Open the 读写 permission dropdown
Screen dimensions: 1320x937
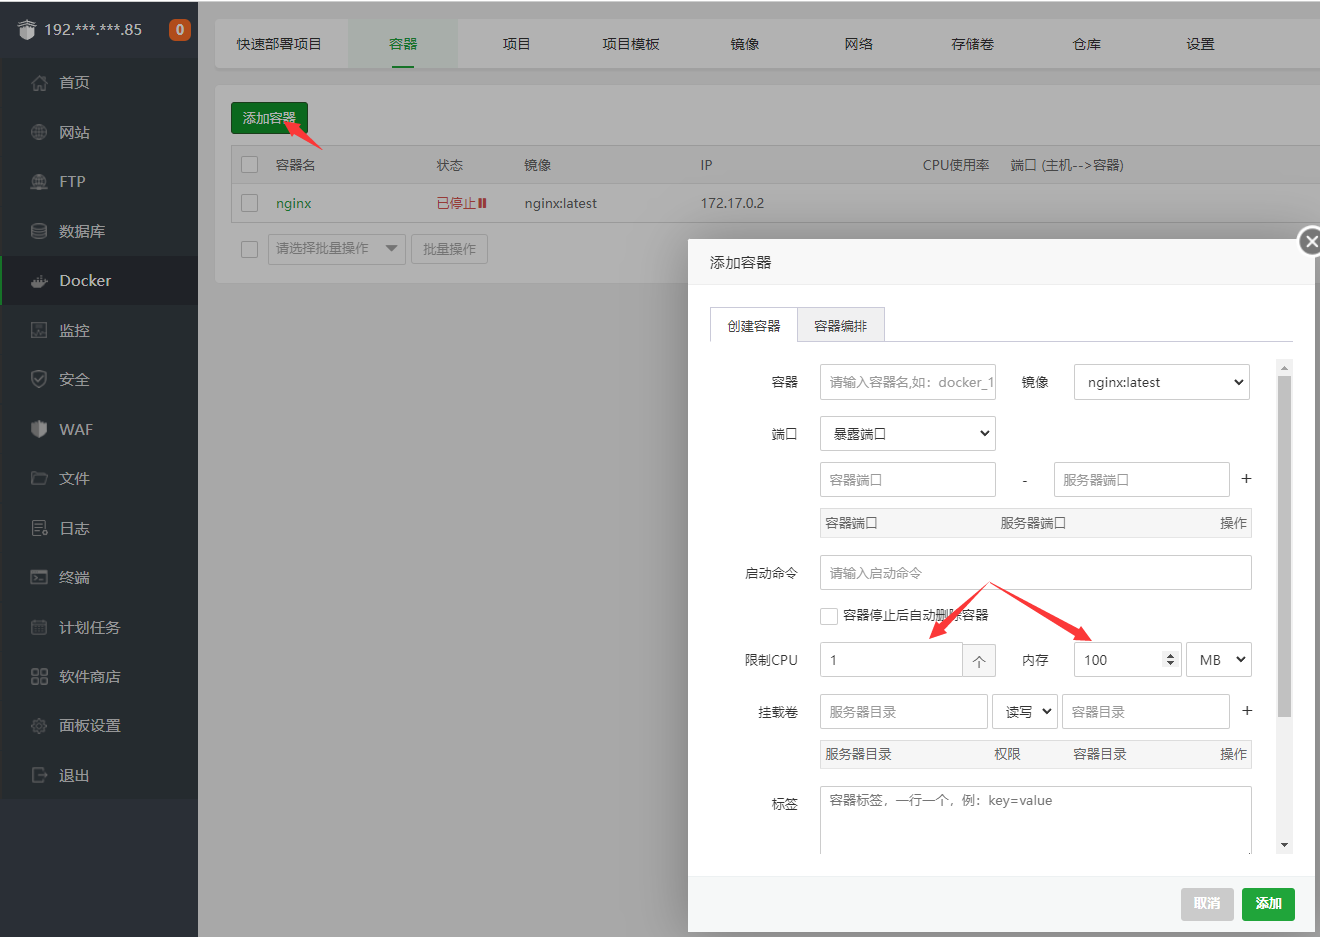click(x=1025, y=712)
